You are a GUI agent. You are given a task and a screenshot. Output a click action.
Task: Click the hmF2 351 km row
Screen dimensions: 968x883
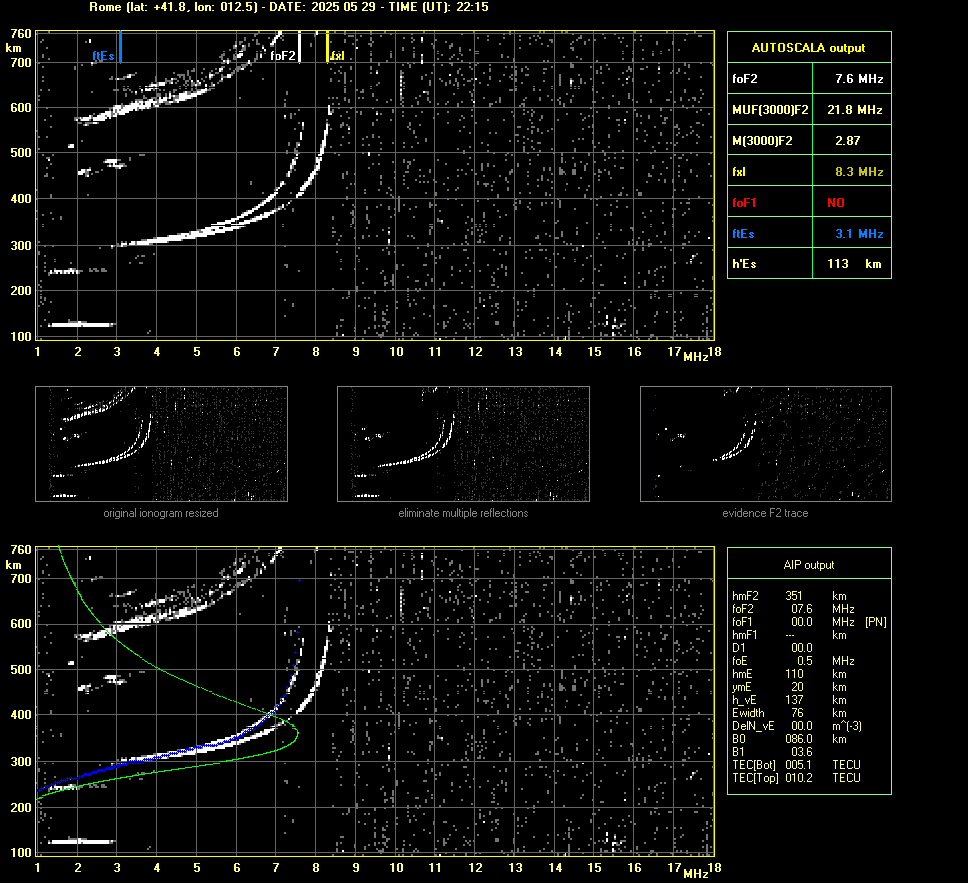coord(789,596)
